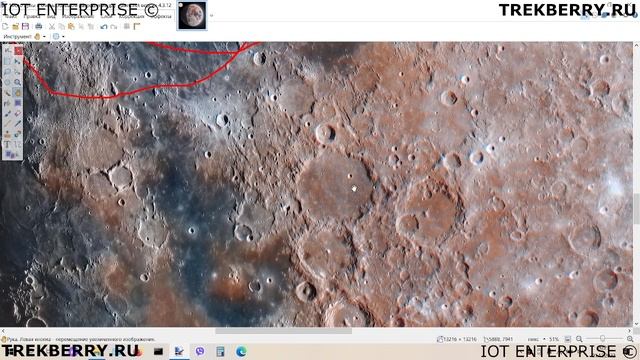Open the Эффекты menu

(162, 16)
